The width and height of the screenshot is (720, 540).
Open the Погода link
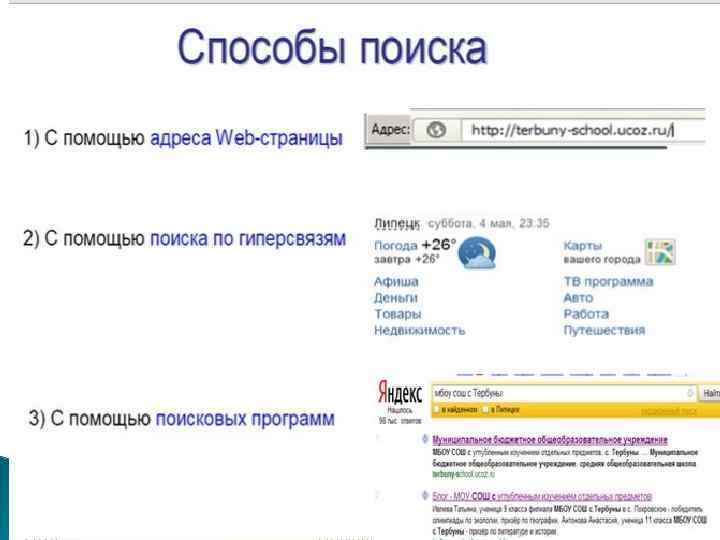tap(395, 246)
